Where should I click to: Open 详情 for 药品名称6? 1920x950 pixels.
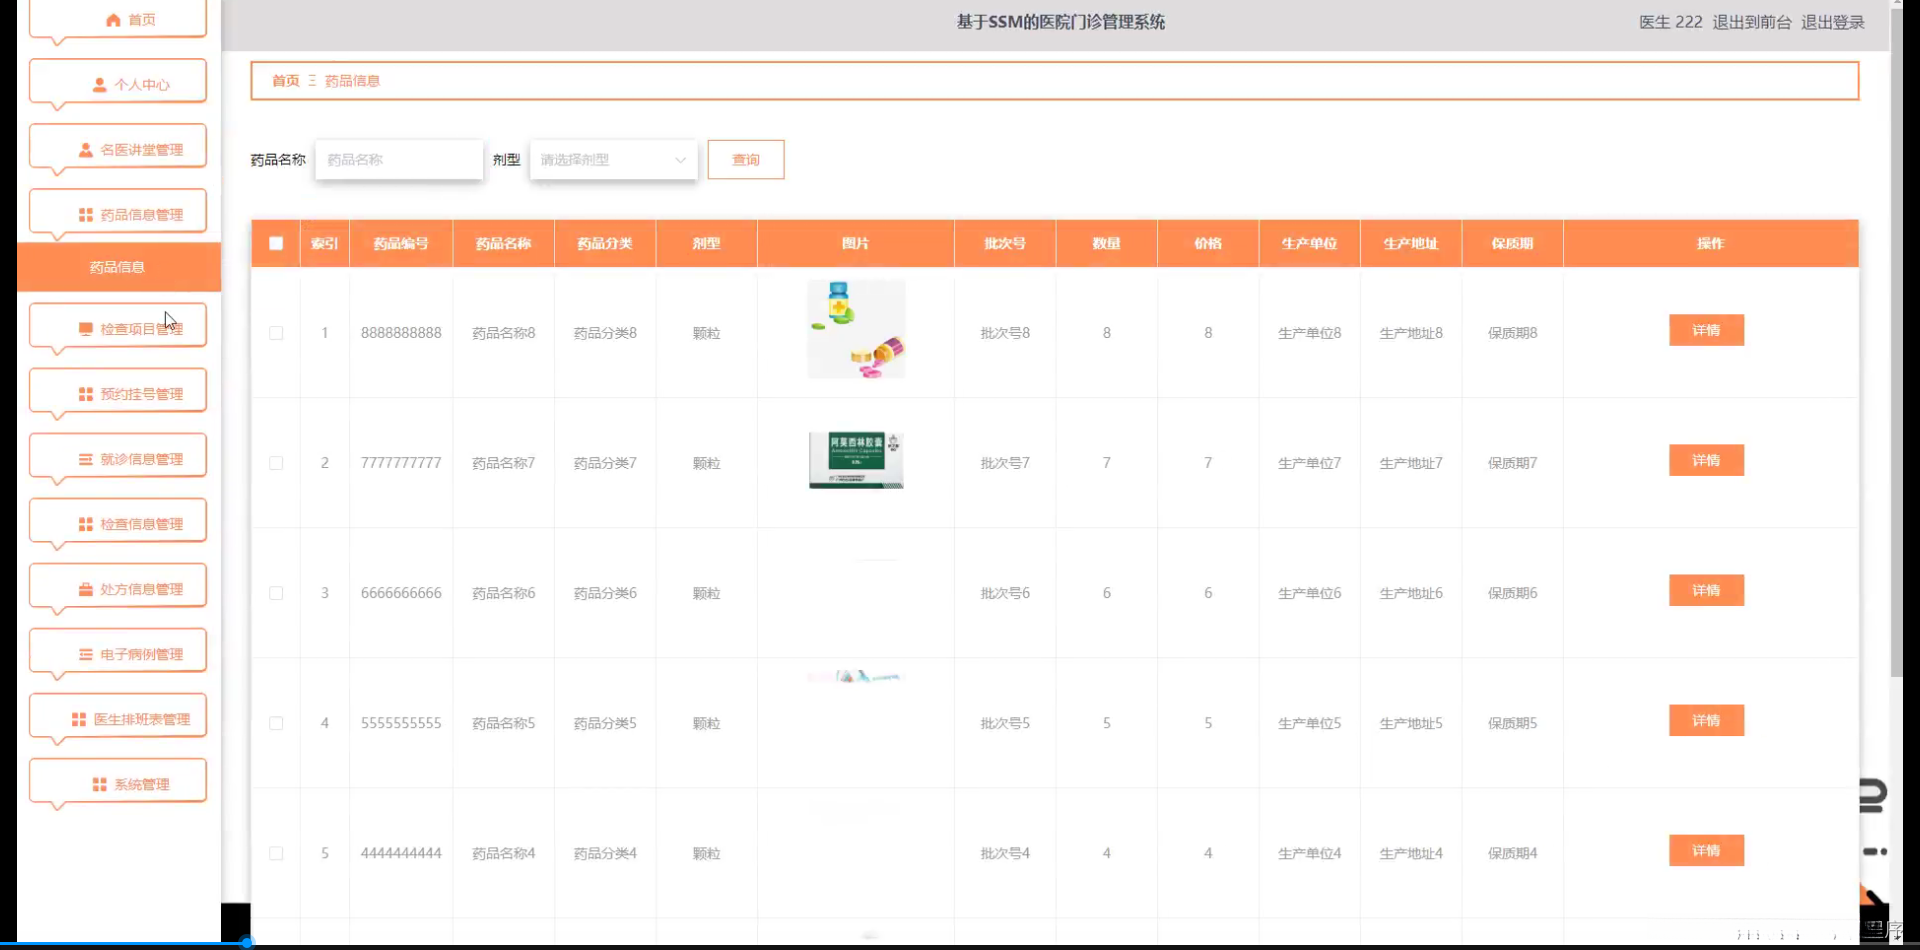click(1706, 590)
